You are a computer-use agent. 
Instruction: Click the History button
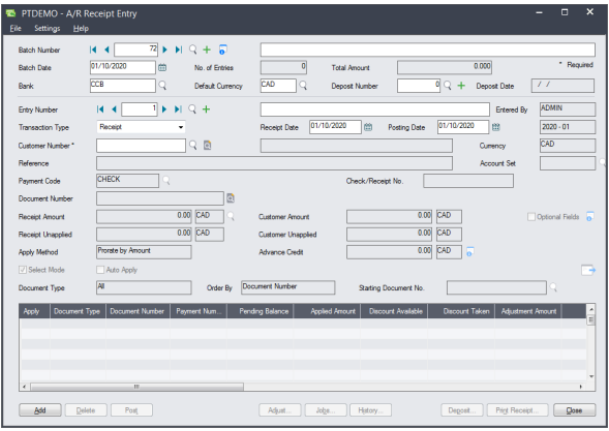pyautogui.click(x=371, y=410)
